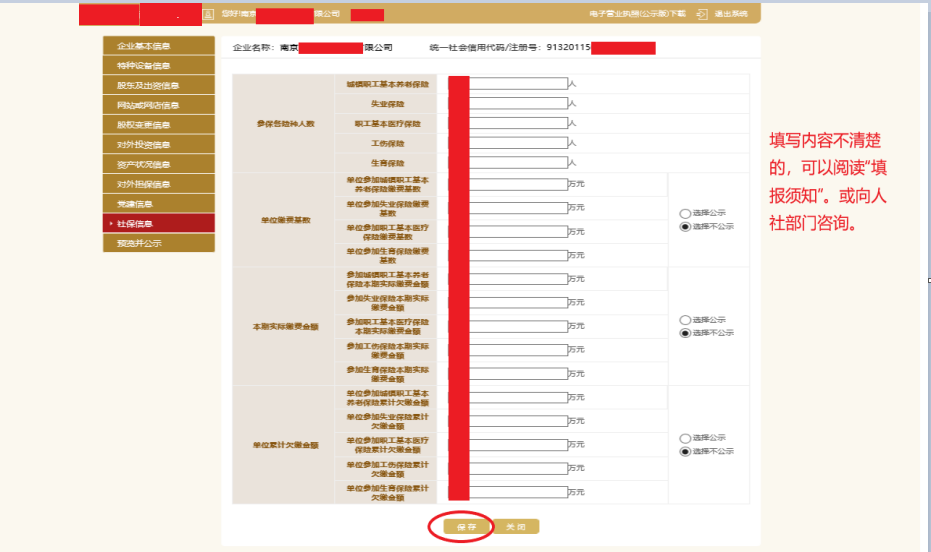Open 党建信息 sidebar item
Image resolution: width=931 pixels, height=552 pixels.
(x=159, y=204)
